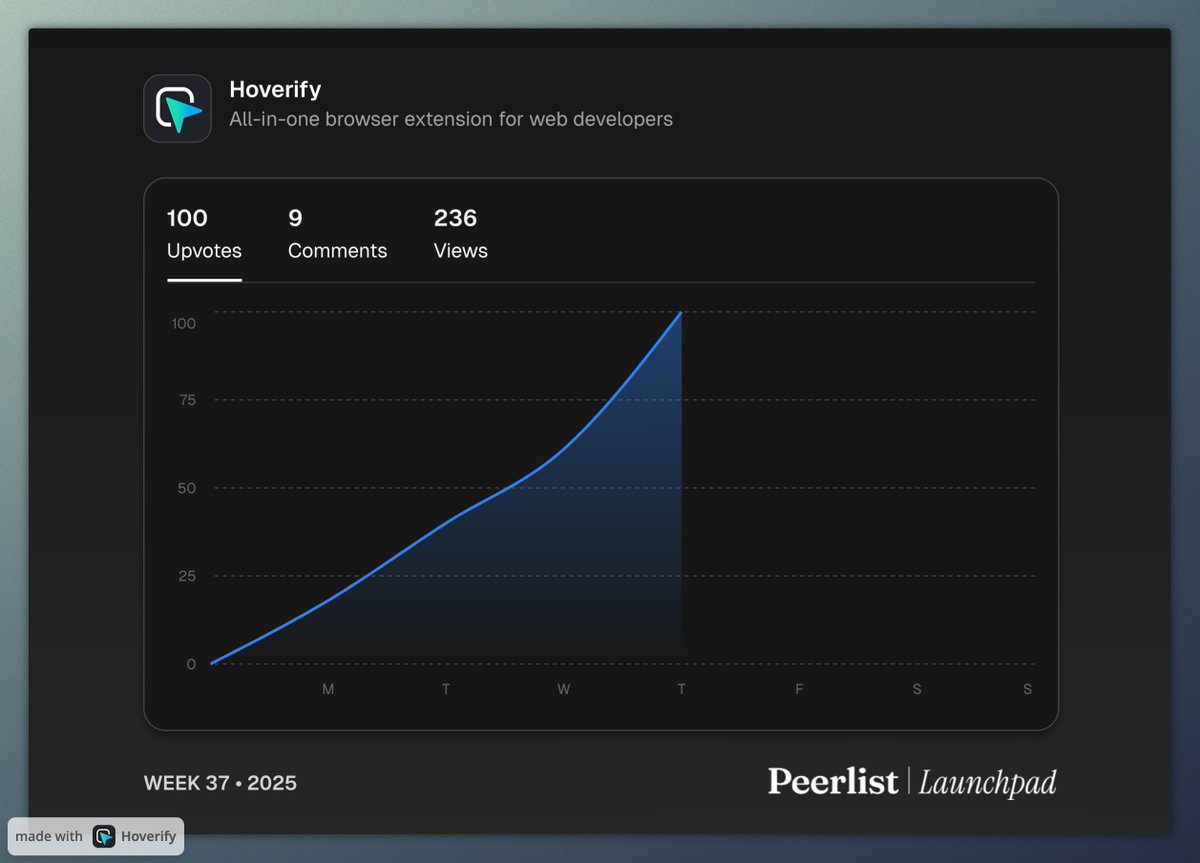Click the F day label on the chart axis
Viewport: 1200px width, 863px height.
coord(799,689)
